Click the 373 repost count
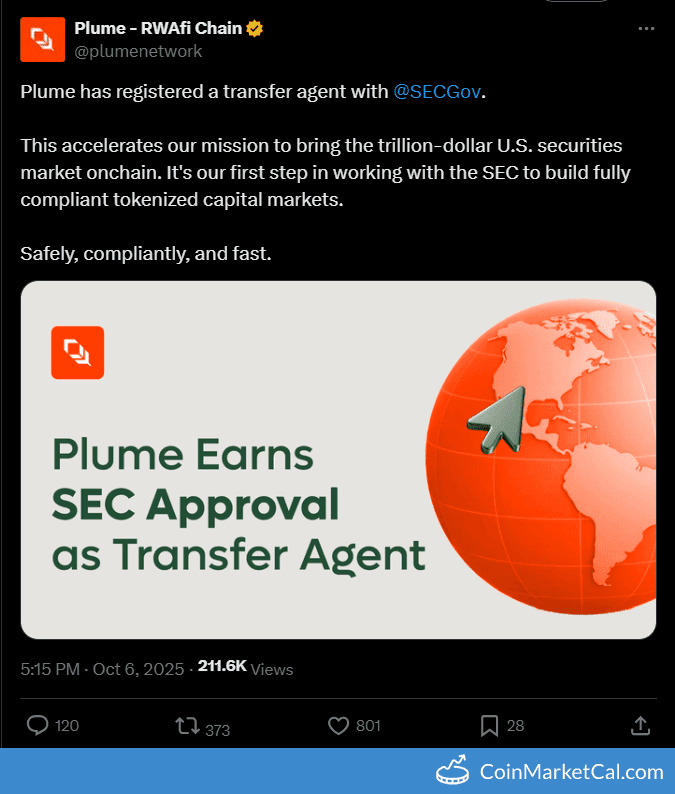Screen dimensions: 675x794 [x=217, y=729]
